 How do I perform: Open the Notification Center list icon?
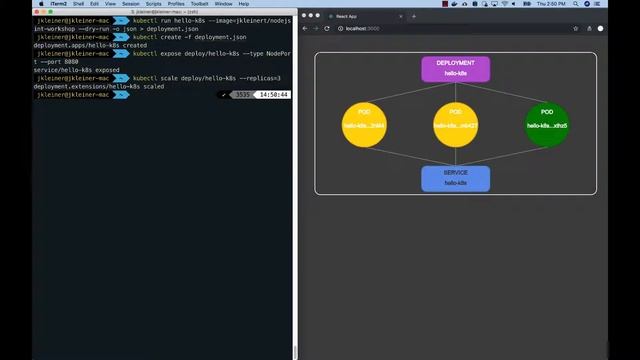(597, 4)
